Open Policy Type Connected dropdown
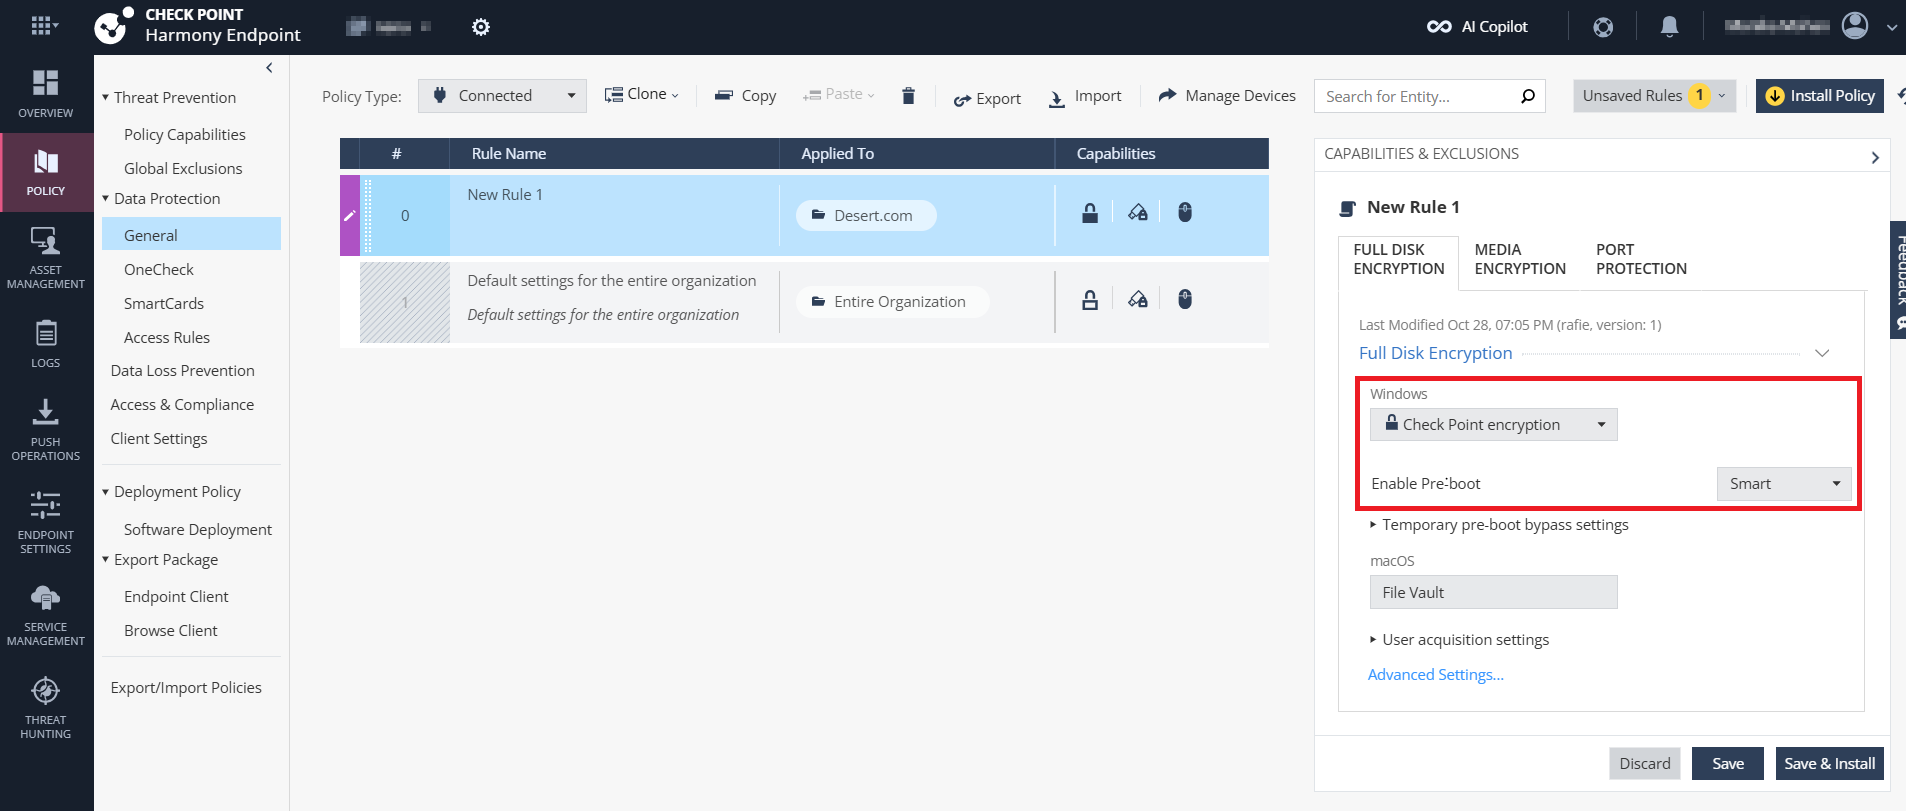The image size is (1906, 811). [x=502, y=96]
